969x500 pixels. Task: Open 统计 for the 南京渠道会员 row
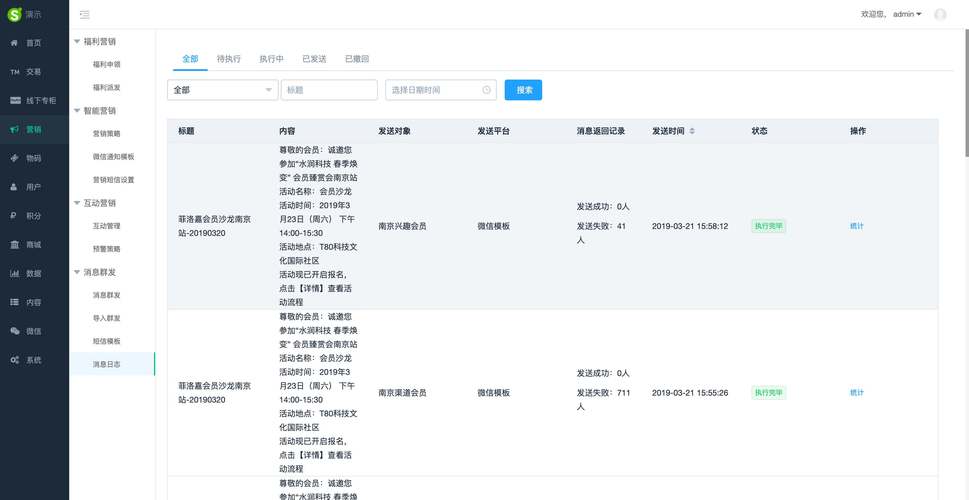[857, 392]
